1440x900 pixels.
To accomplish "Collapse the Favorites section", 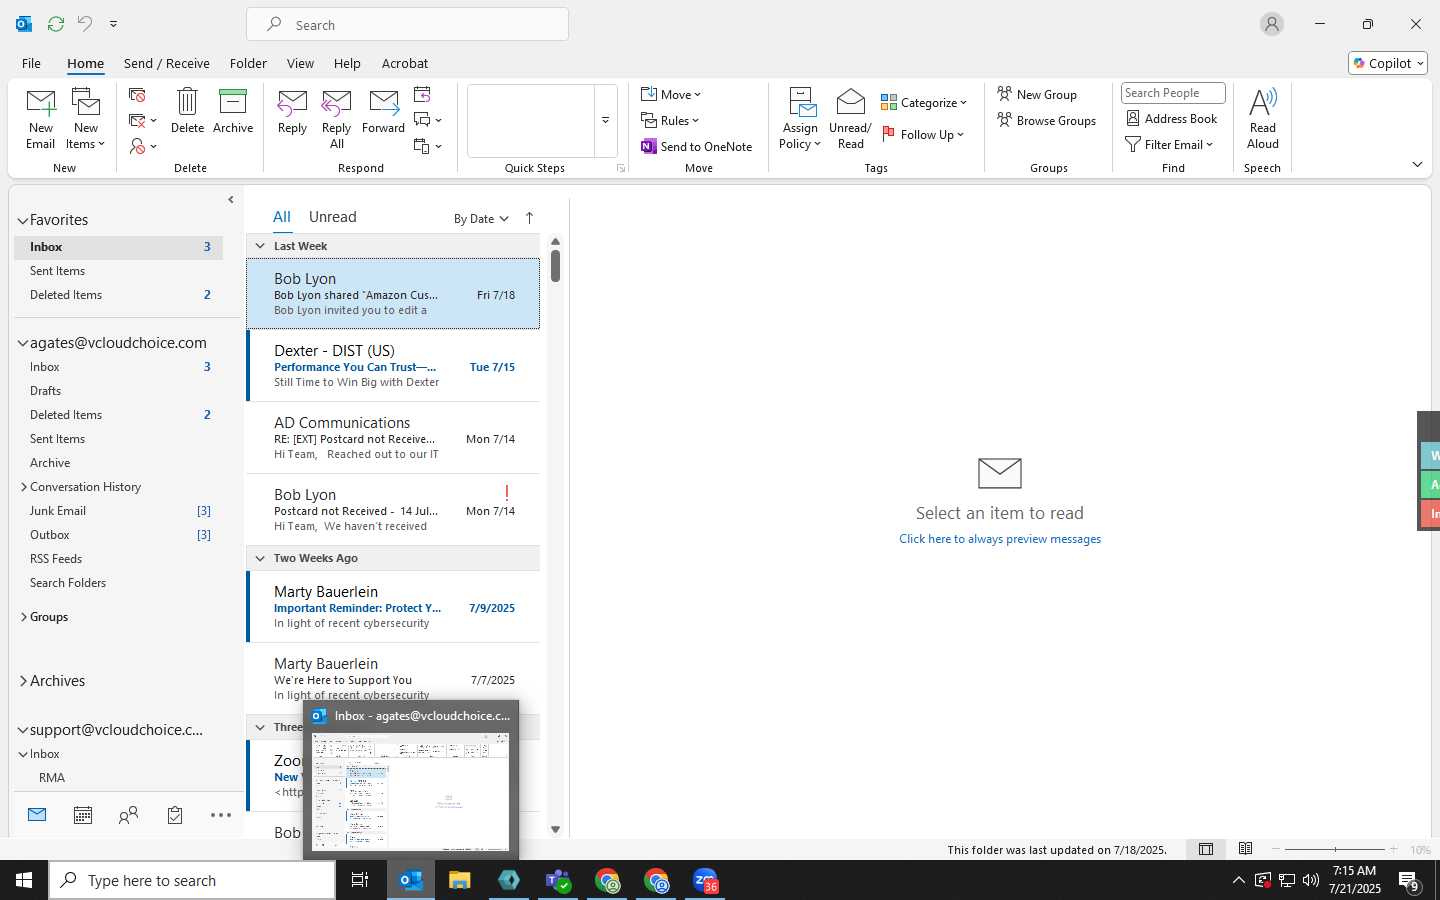I will coord(22,220).
